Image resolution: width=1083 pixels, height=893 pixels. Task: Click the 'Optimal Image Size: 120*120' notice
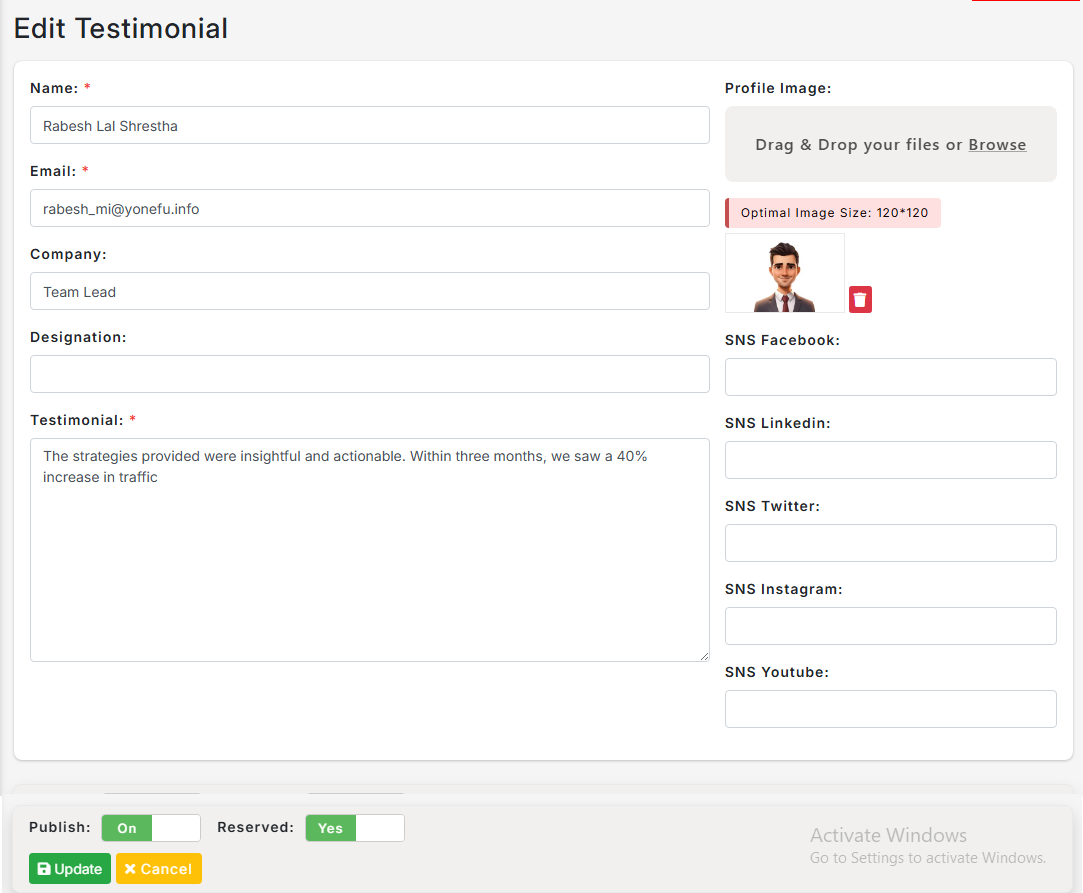833,213
